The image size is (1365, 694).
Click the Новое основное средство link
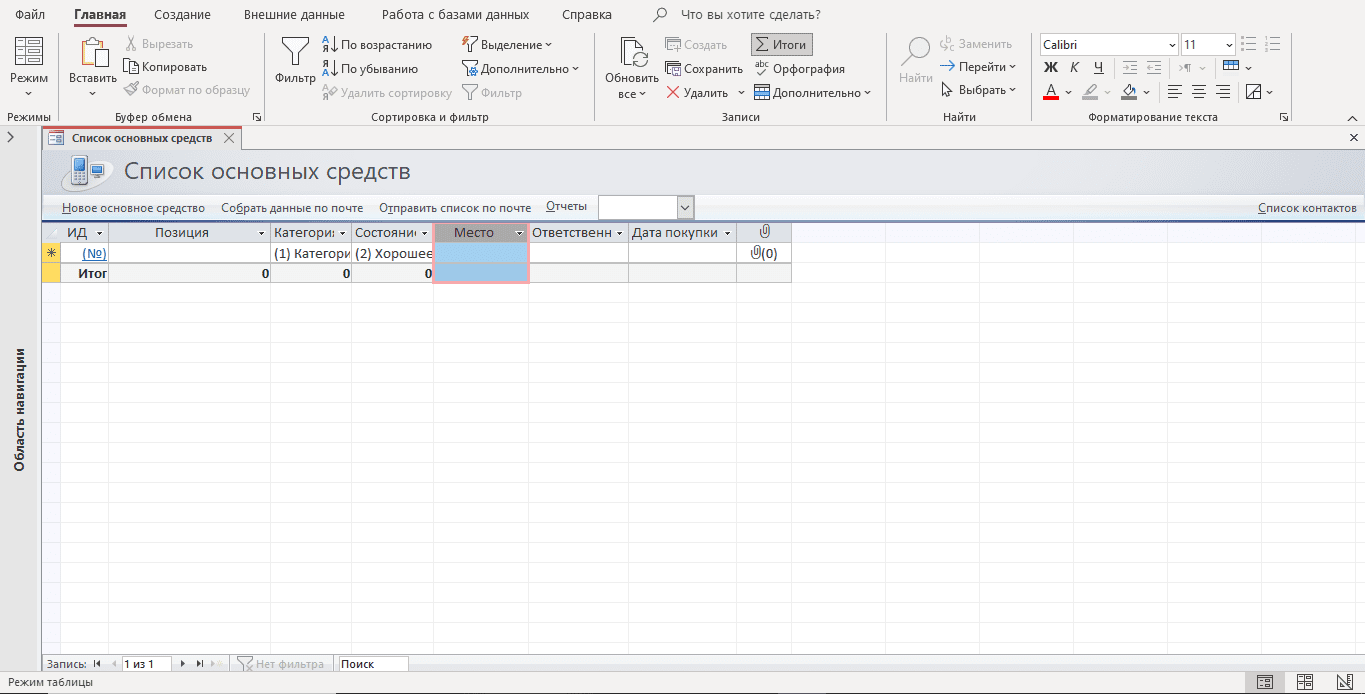tap(133, 208)
